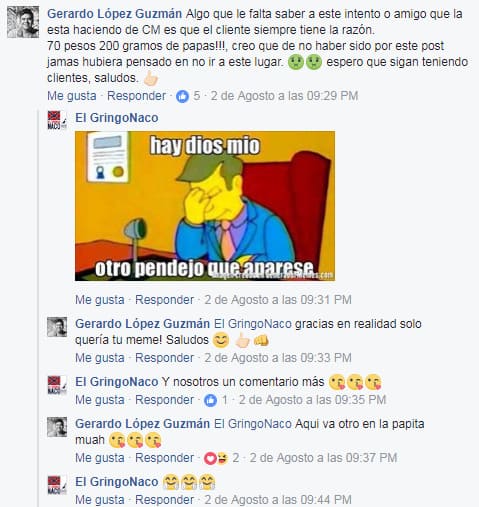Like the meme reply from El GringoNaco
This screenshot has height=507, width=479.
[100, 300]
